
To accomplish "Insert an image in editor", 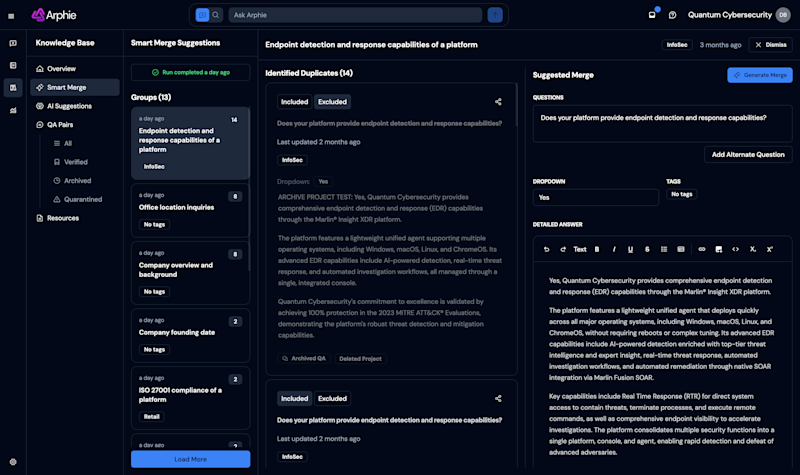I will [719, 249].
